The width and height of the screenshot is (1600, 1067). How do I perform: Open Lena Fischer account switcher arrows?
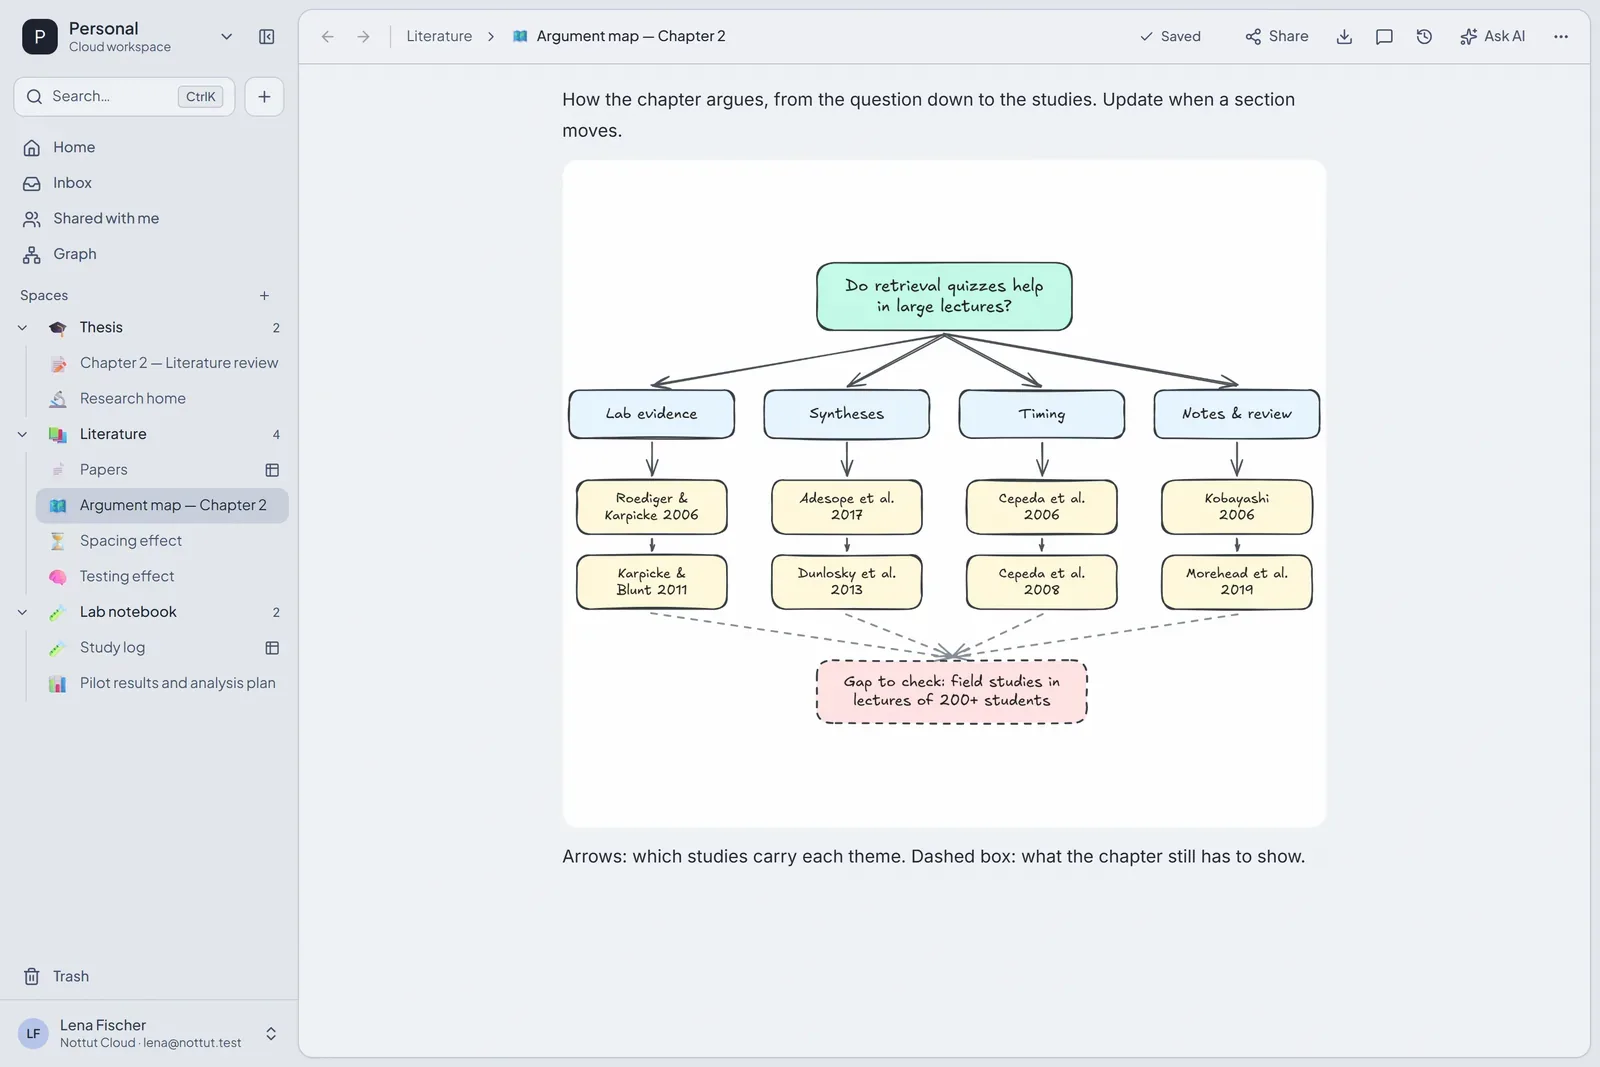[271, 1034]
